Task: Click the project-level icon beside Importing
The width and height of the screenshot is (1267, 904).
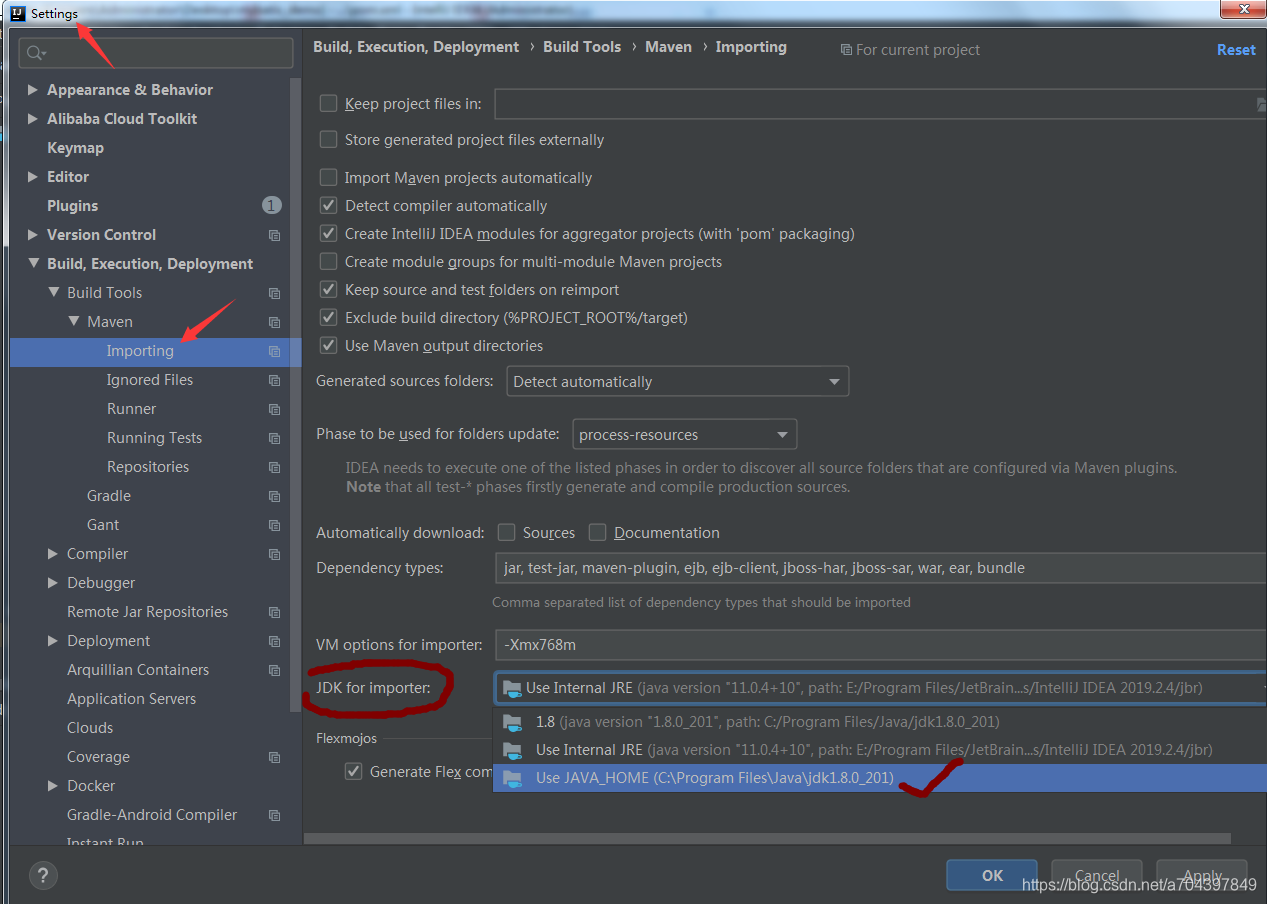Action: click(x=274, y=351)
